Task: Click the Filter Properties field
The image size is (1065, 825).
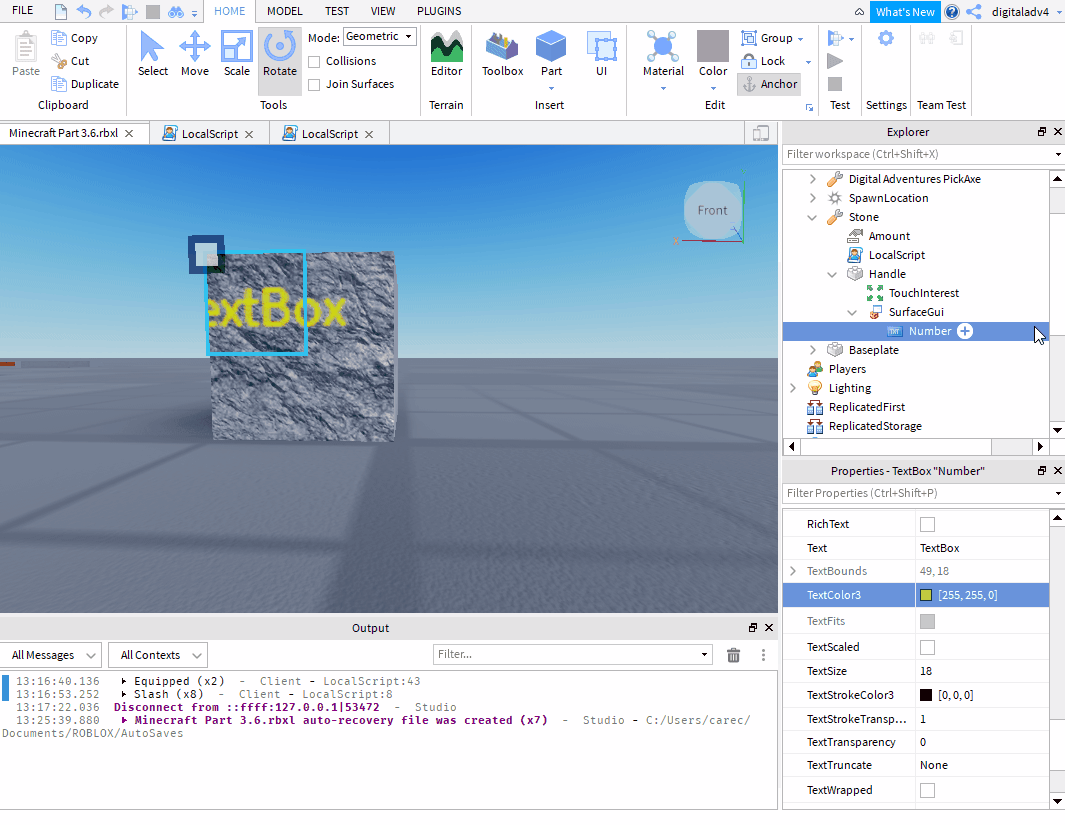Action: pyautogui.click(x=917, y=493)
